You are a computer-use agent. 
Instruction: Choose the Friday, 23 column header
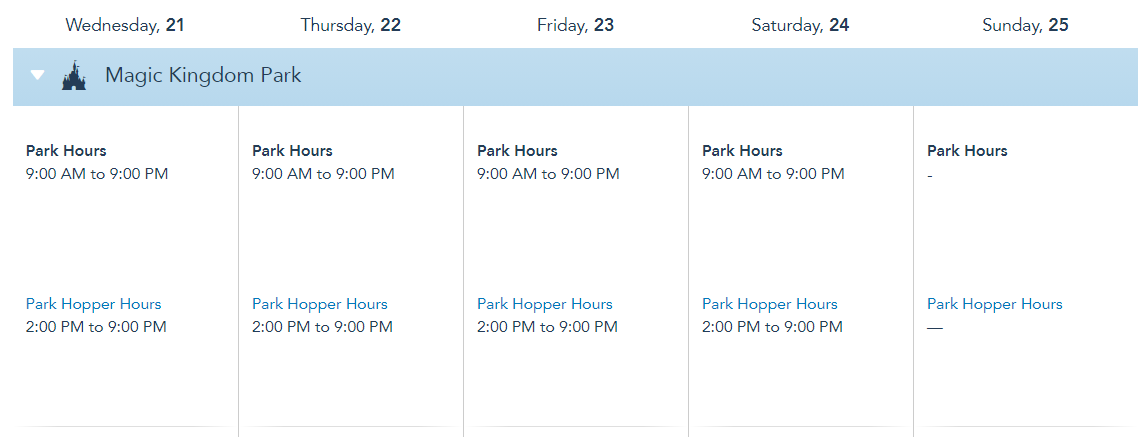click(575, 25)
